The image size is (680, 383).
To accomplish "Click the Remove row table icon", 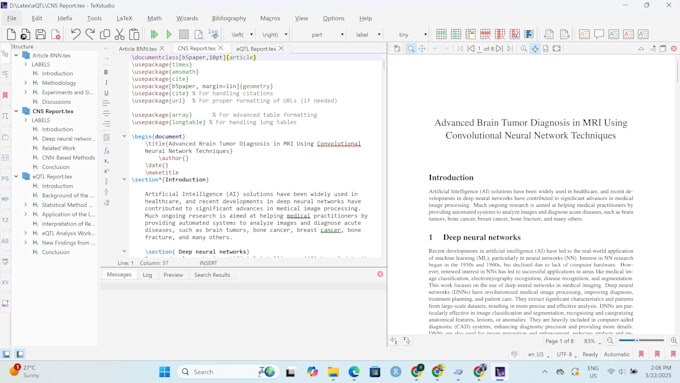I will click(485, 34).
